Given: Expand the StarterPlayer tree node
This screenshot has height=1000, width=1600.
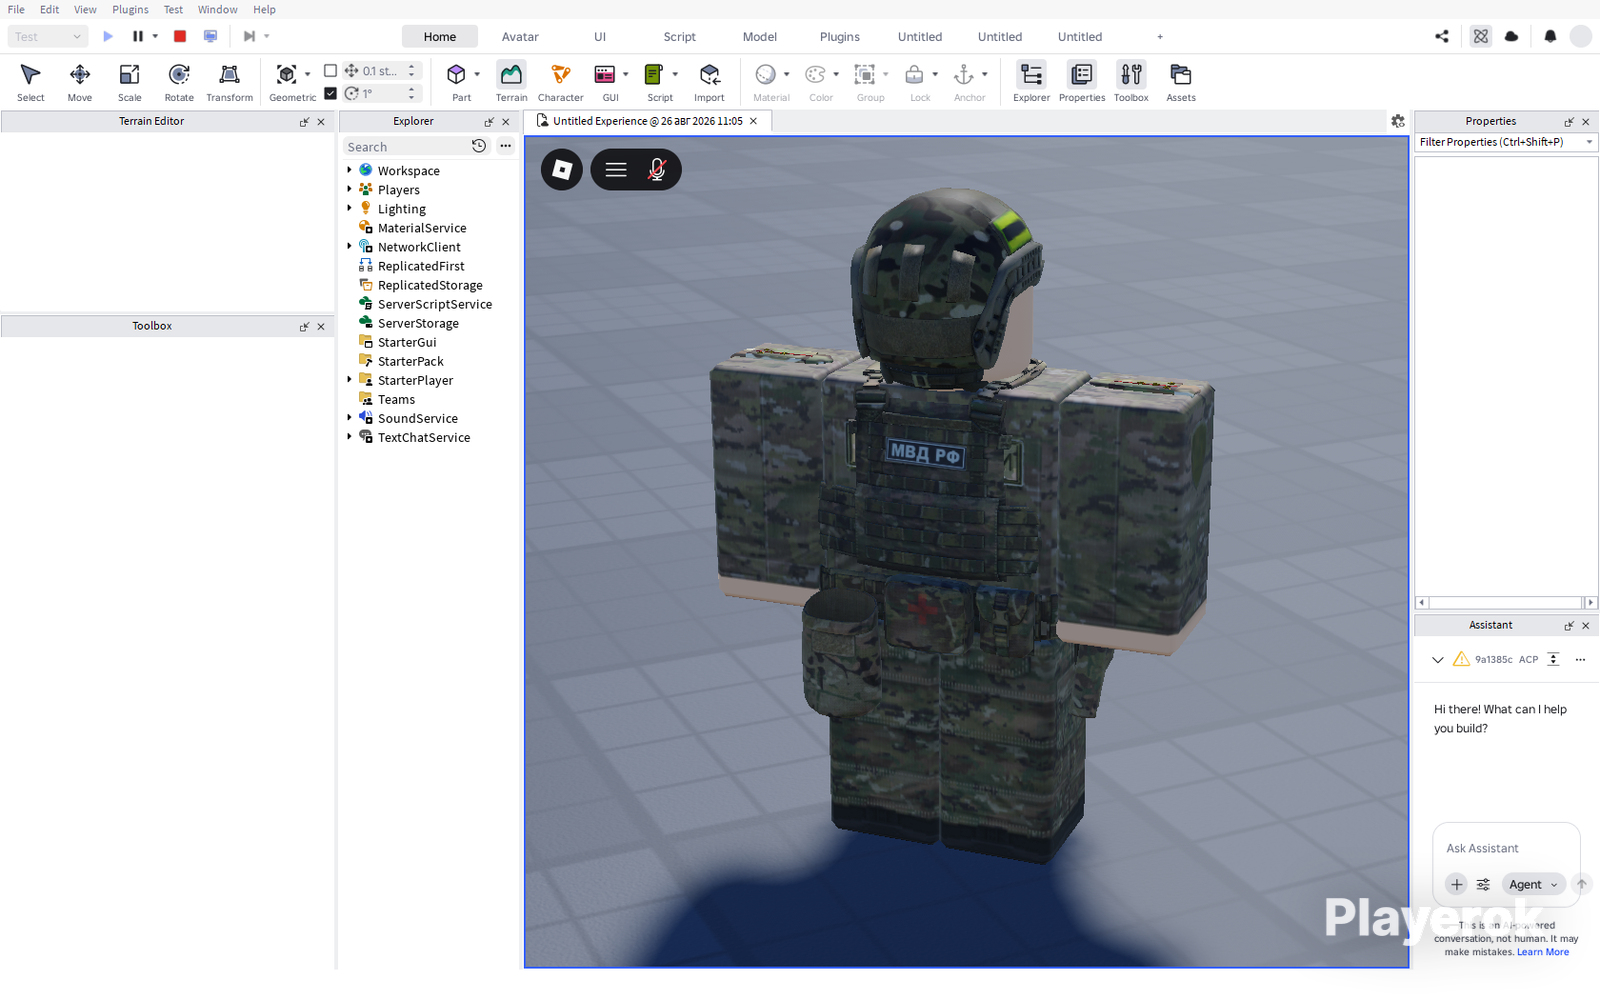Looking at the screenshot, I should tap(349, 379).
